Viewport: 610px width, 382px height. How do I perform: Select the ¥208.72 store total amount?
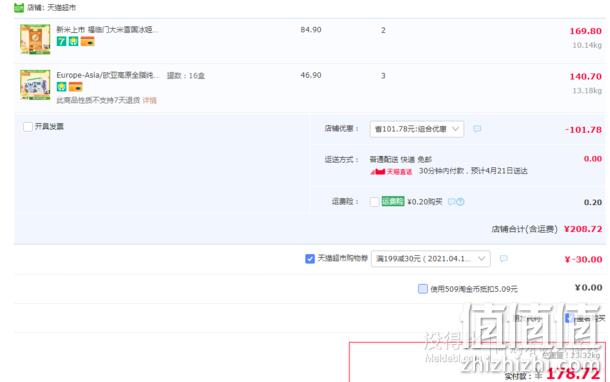[583, 229]
